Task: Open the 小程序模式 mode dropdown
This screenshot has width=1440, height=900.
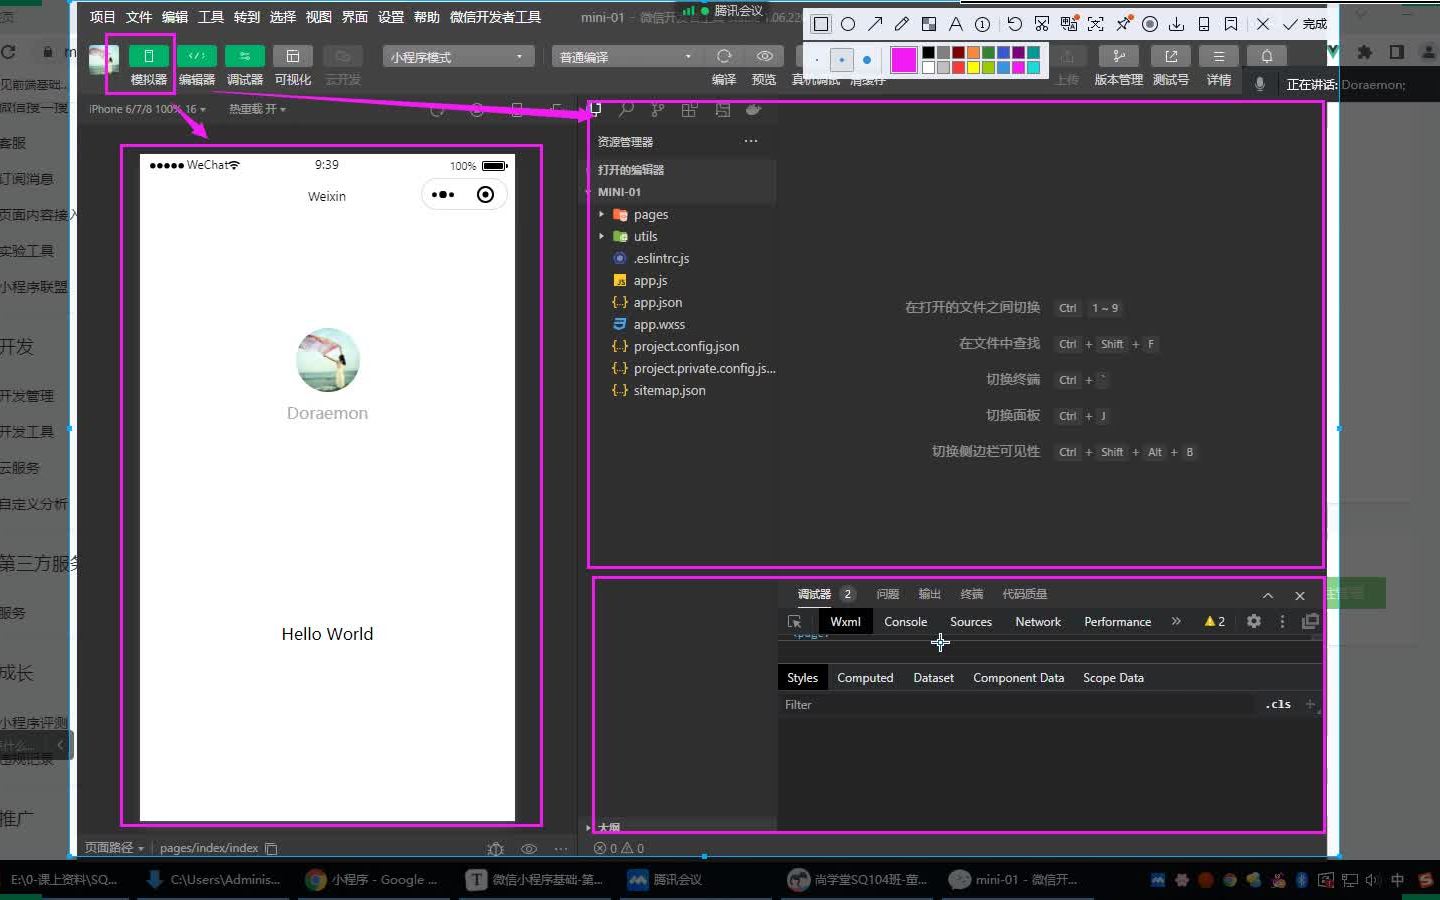Action: 458,57
